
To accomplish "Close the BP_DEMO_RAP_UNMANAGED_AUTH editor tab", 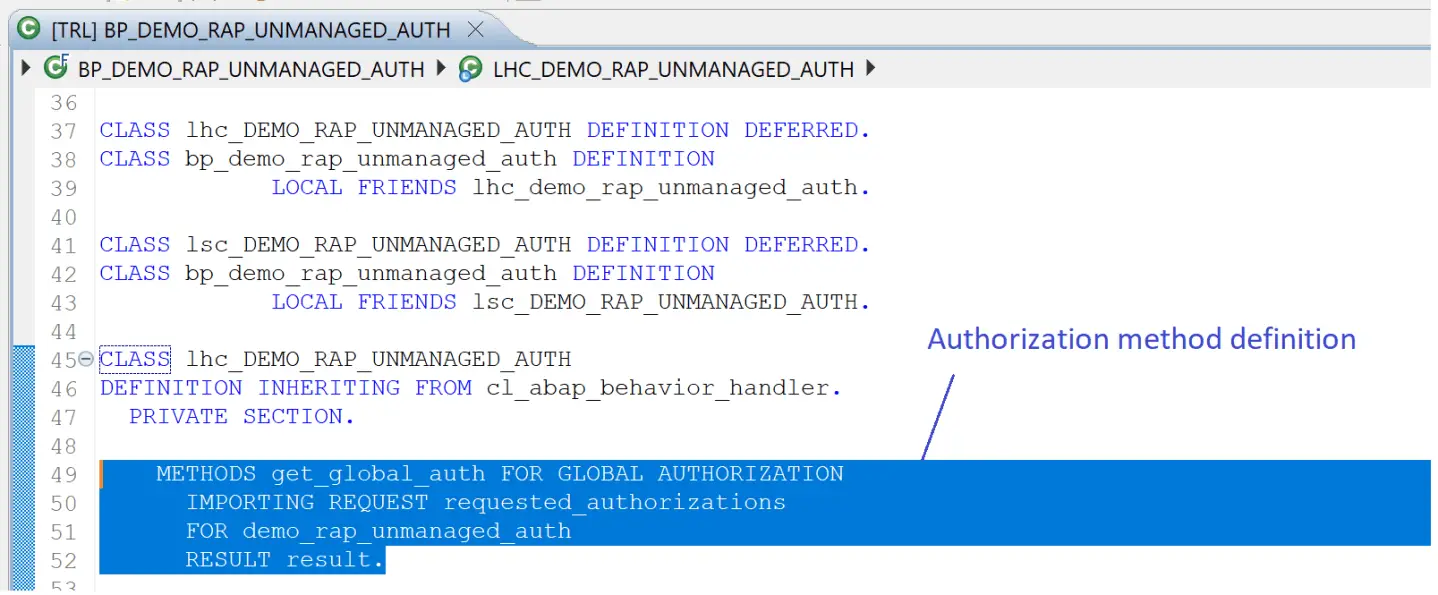I will pos(476,30).
